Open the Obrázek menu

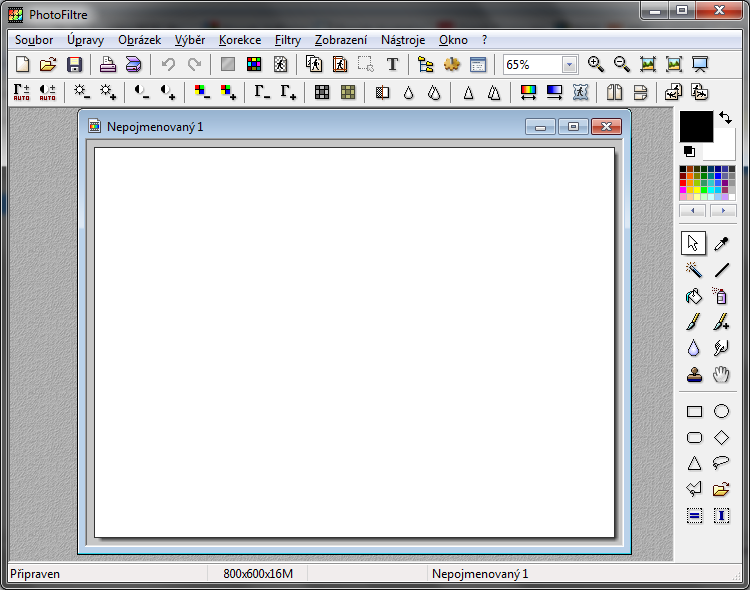pyautogui.click(x=139, y=40)
